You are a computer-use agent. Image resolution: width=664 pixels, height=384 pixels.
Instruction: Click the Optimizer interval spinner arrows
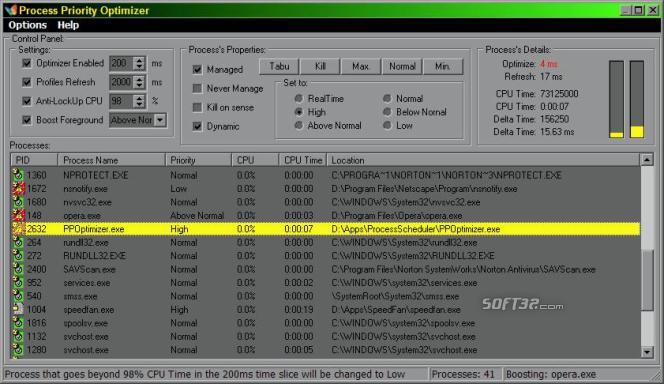pos(139,64)
